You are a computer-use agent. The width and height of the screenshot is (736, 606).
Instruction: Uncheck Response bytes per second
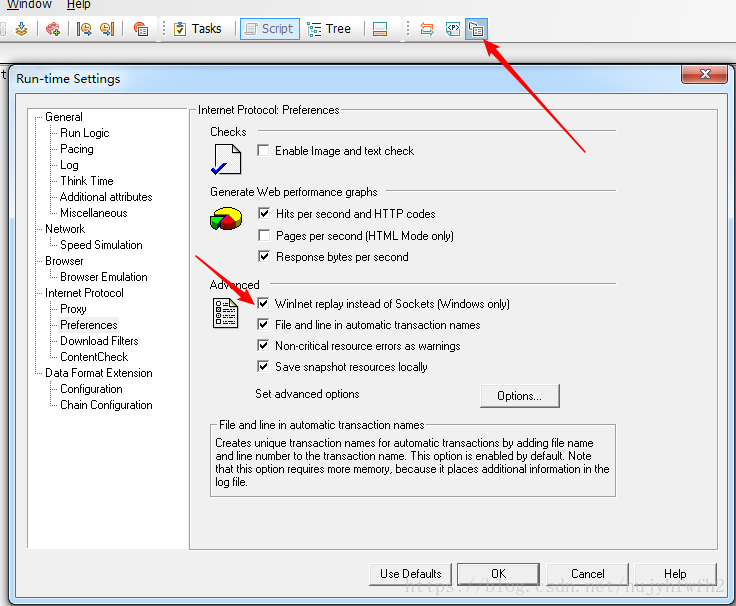click(264, 256)
